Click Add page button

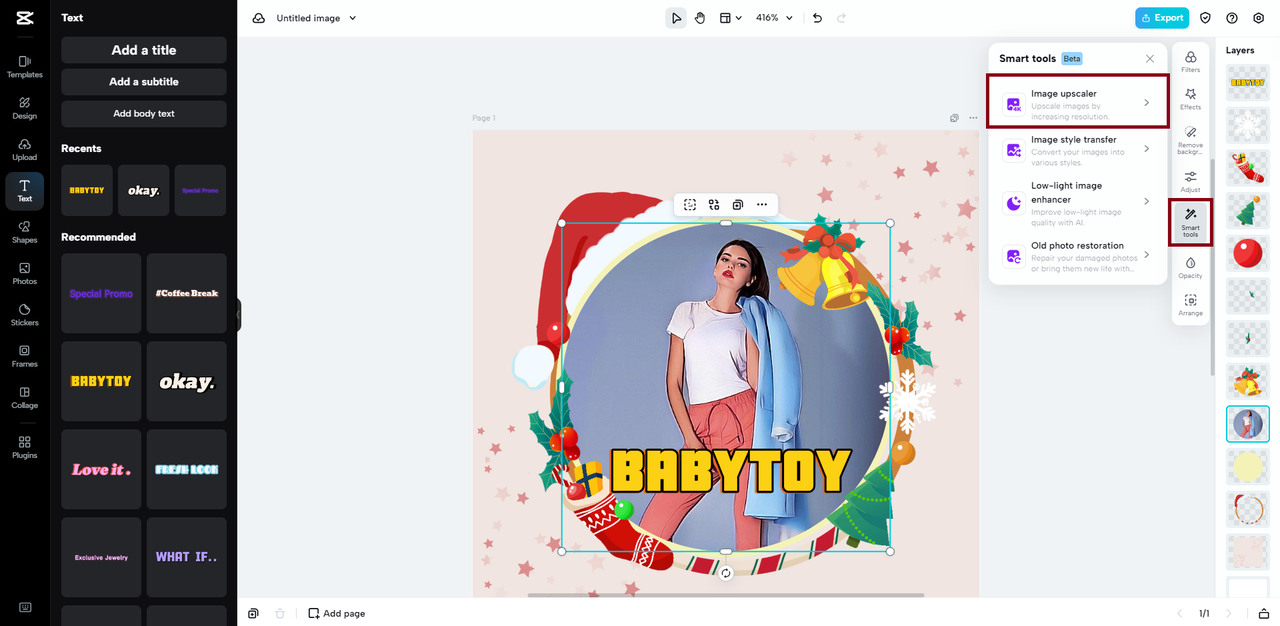[x=336, y=613]
